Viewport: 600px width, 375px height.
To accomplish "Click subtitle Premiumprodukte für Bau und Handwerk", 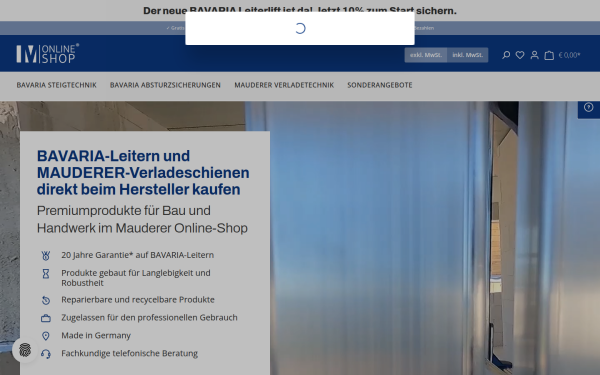I will (142, 219).
